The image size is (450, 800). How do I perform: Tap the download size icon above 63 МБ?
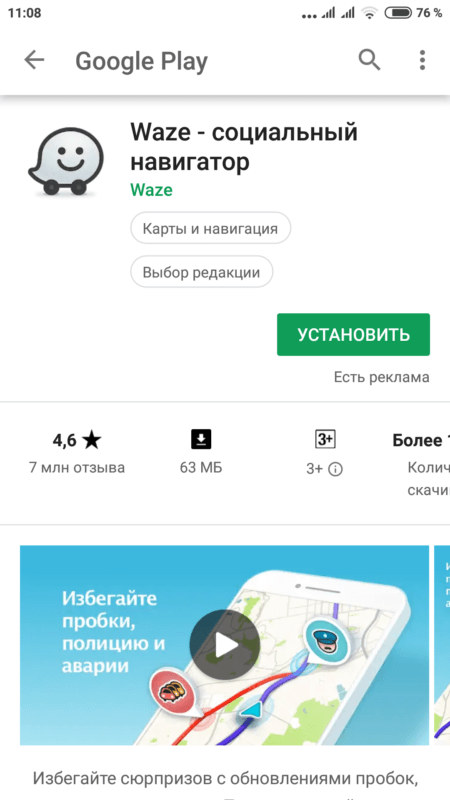point(201,439)
